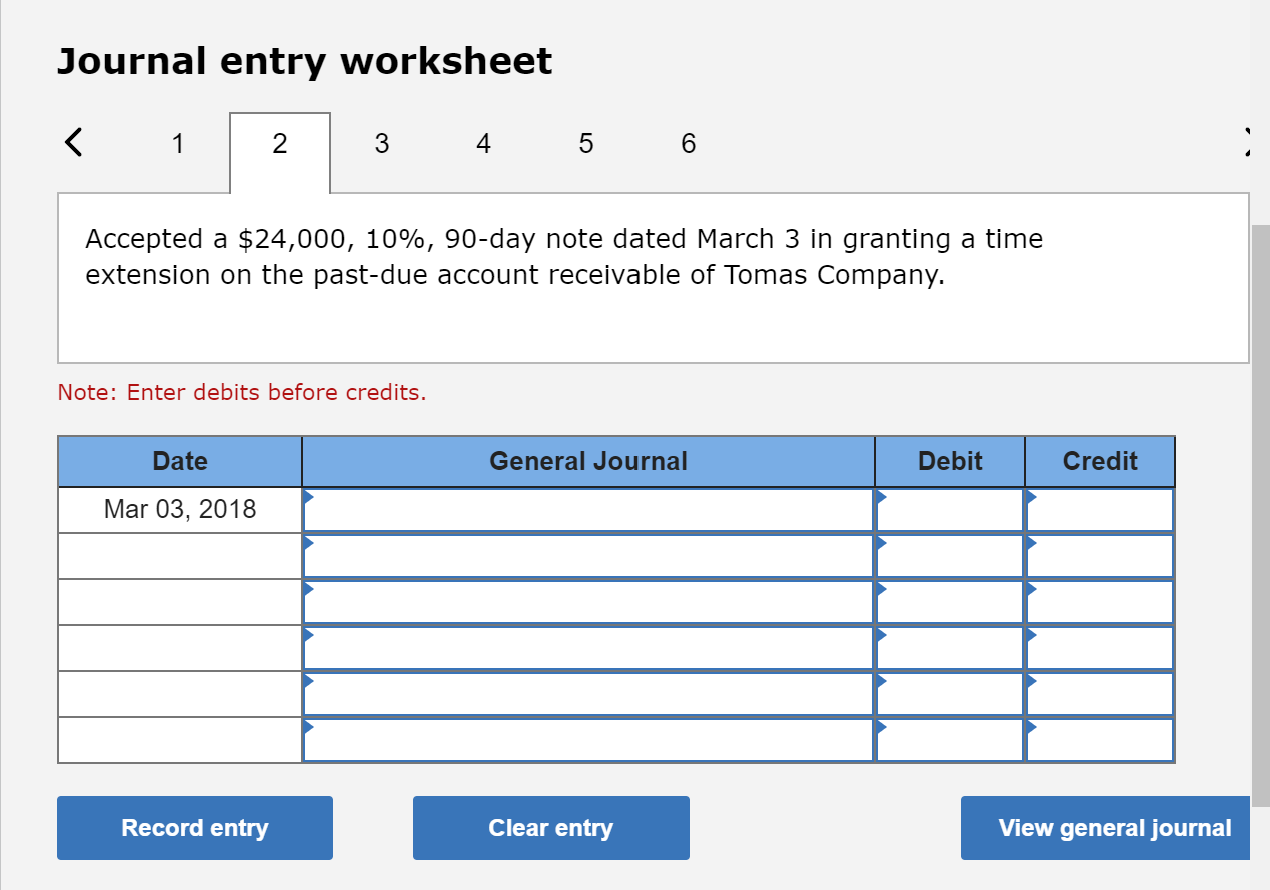Open the account selector in second journal row
The height and width of the screenshot is (890, 1270).
(309, 542)
